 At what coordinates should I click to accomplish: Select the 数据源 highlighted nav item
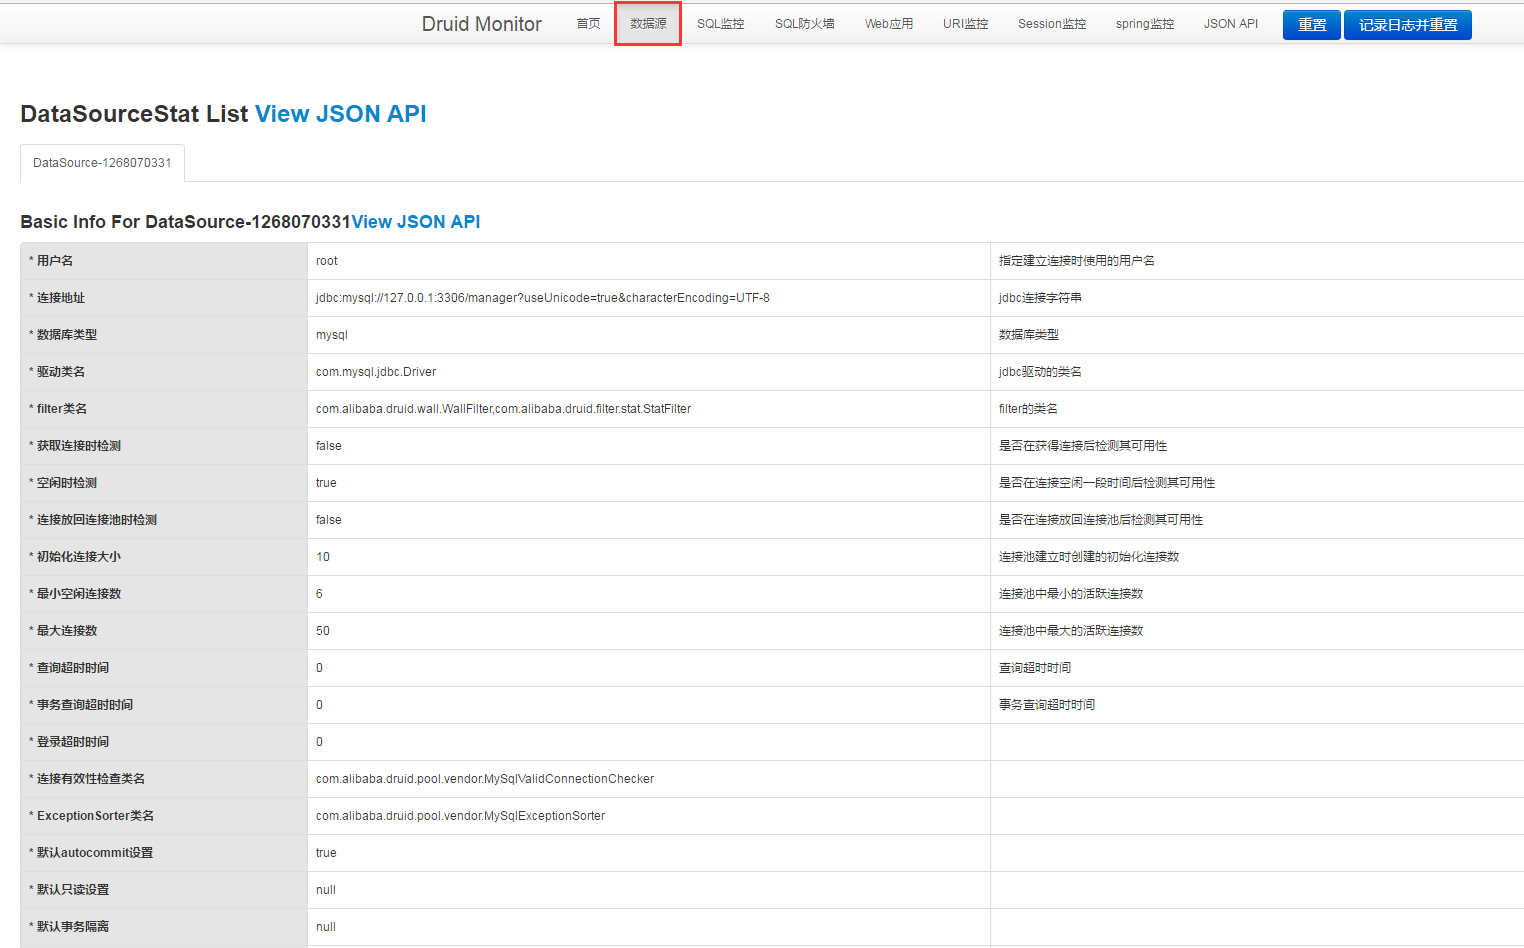click(x=647, y=24)
